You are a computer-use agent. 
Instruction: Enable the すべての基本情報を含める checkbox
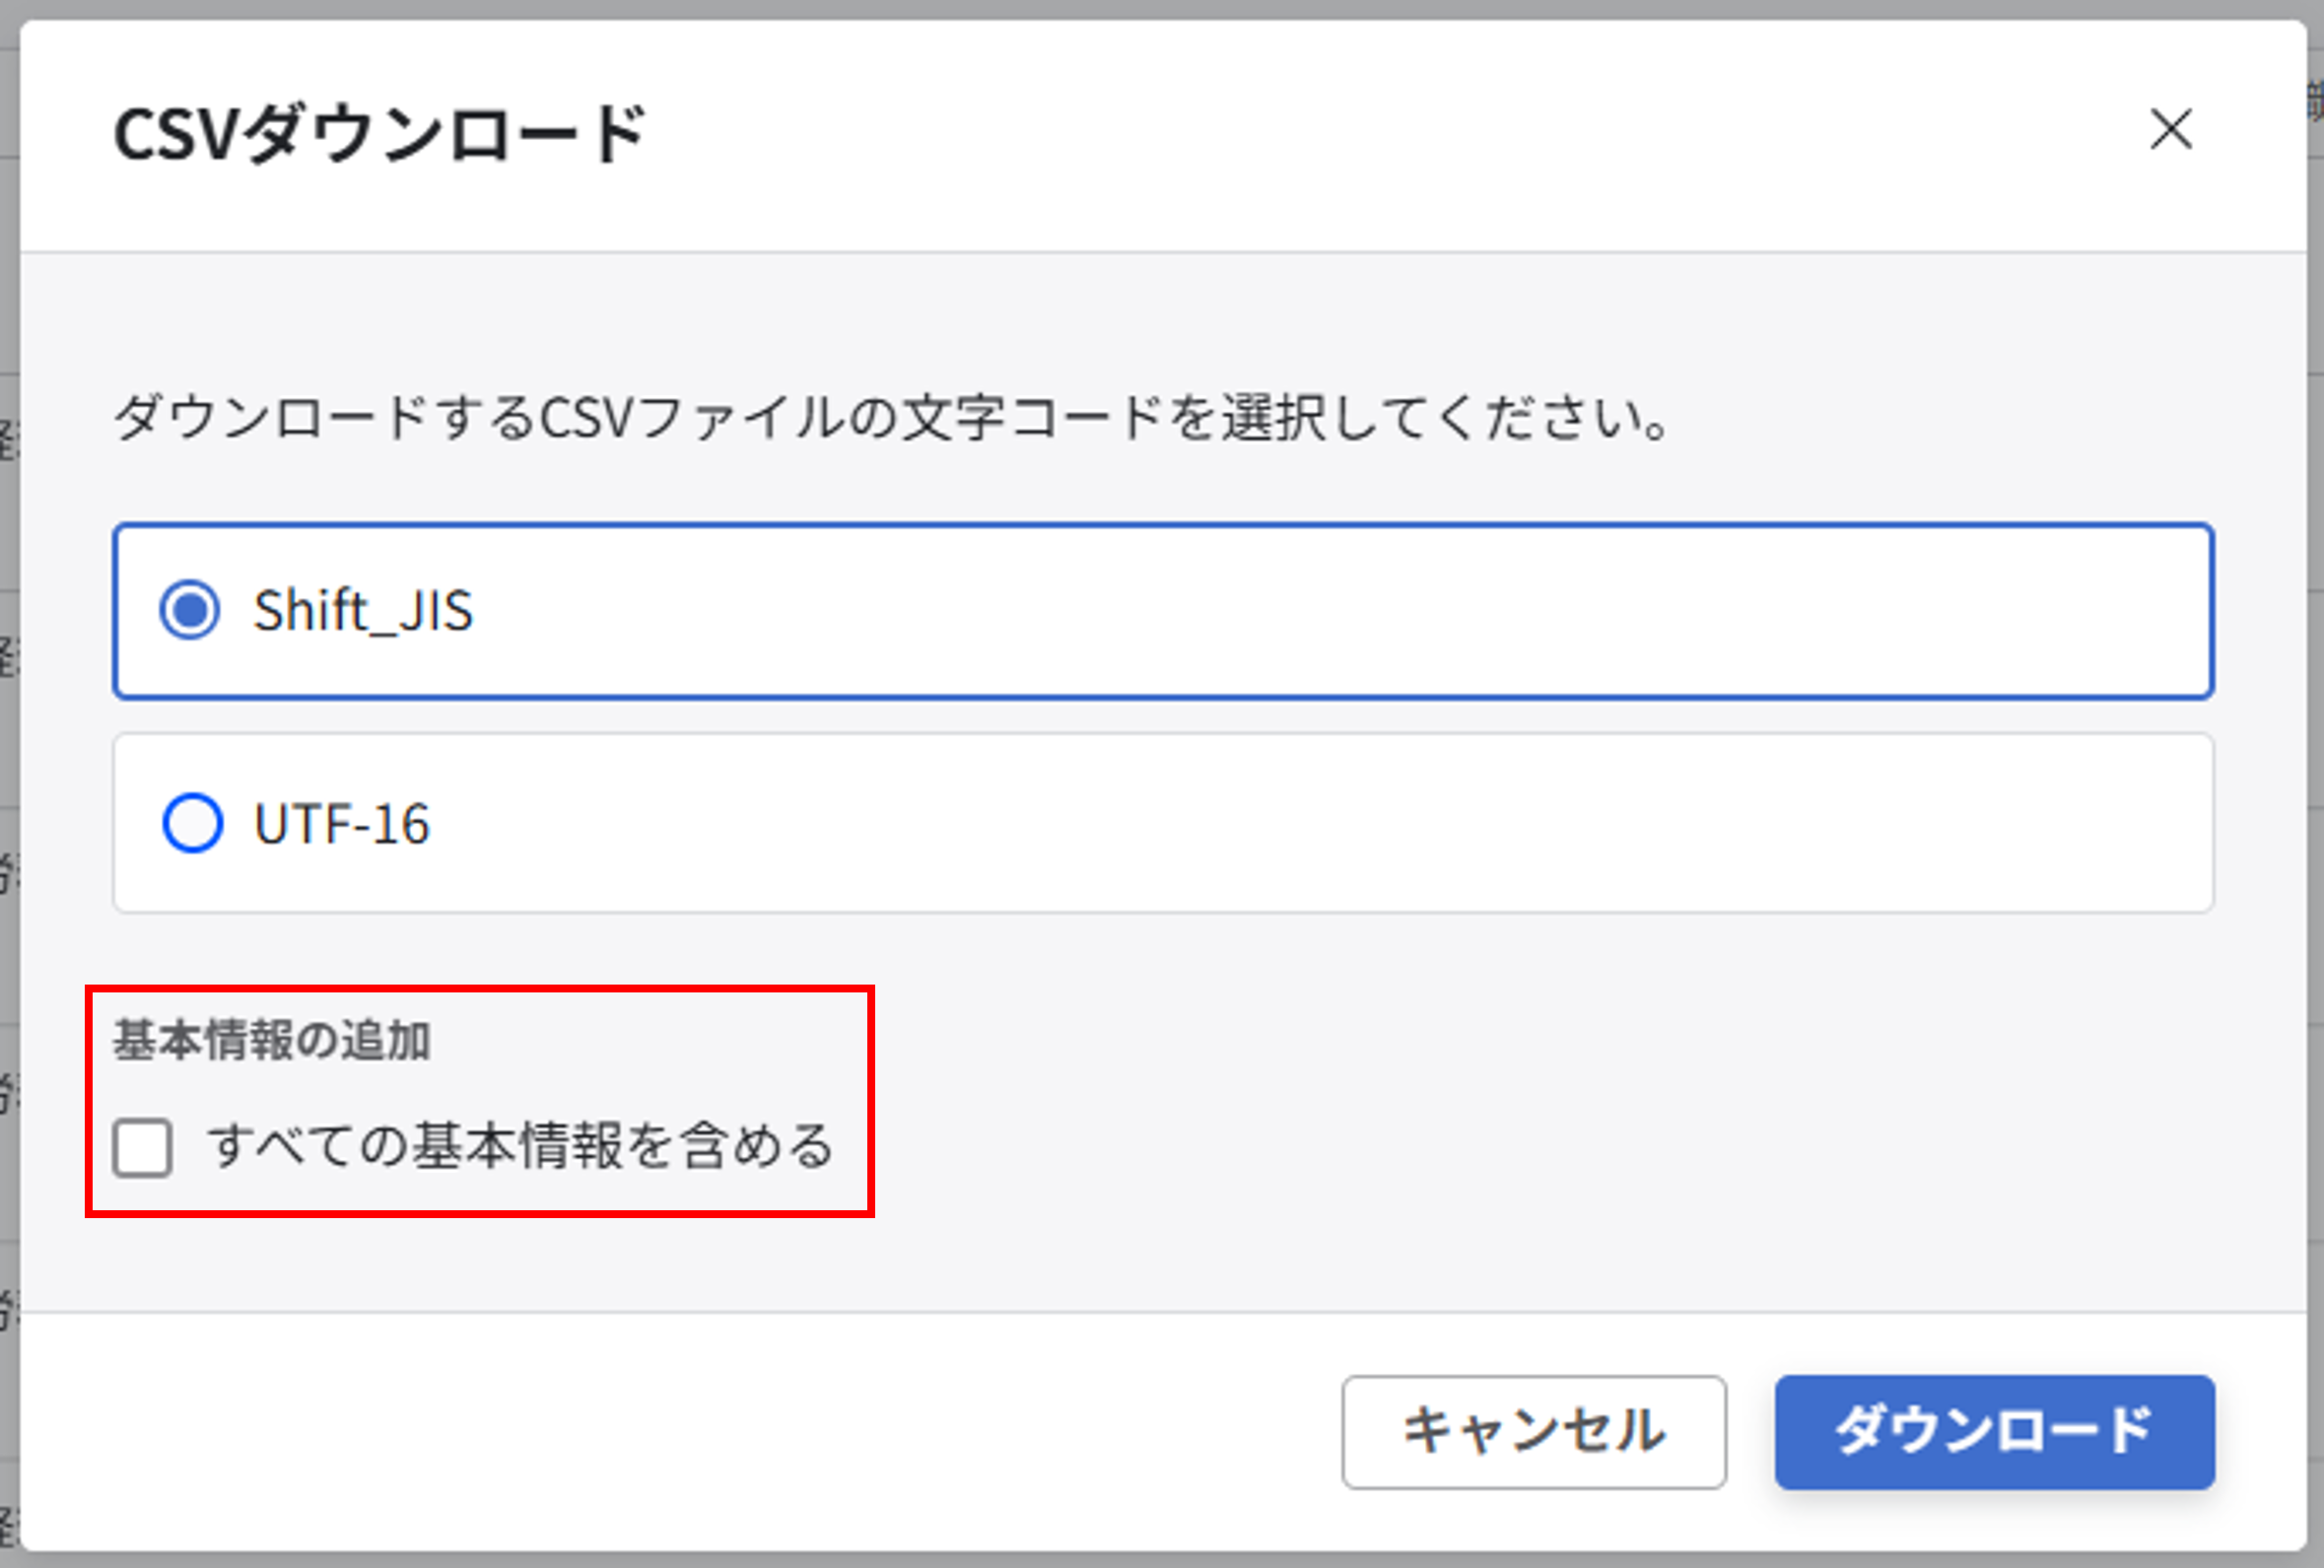(x=142, y=1147)
